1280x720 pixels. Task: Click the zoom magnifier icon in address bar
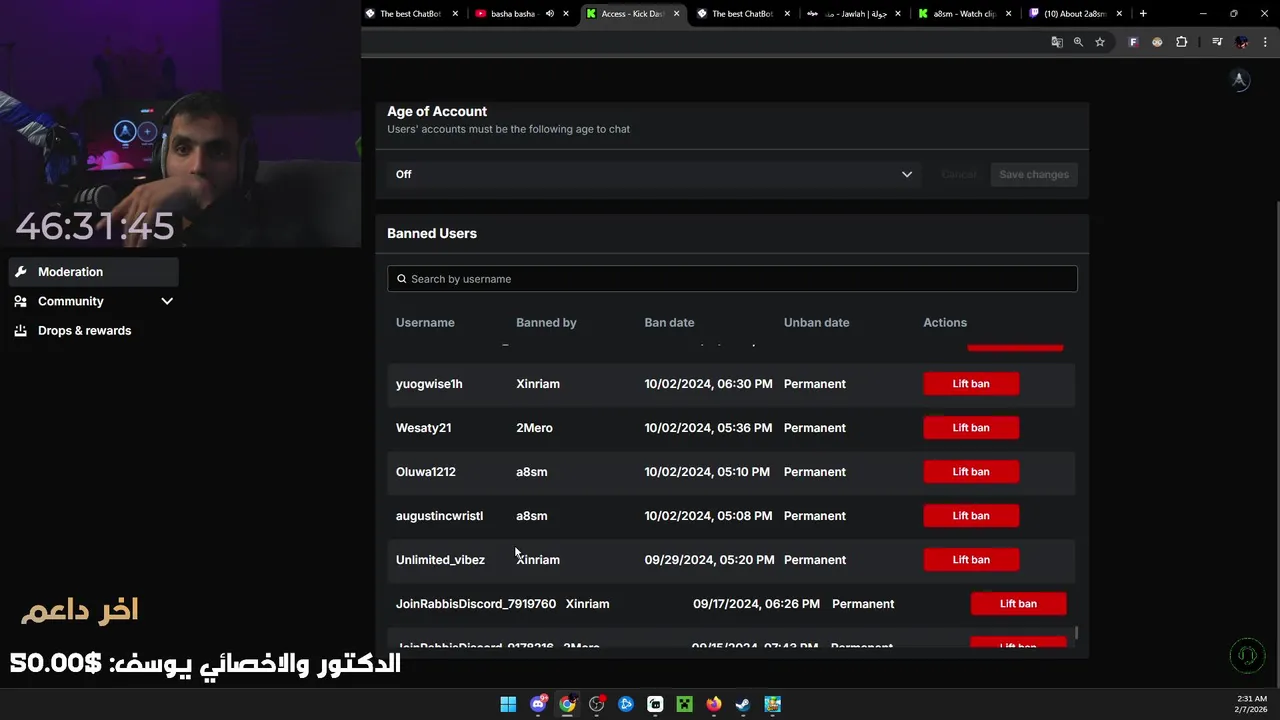(x=1078, y=42)
